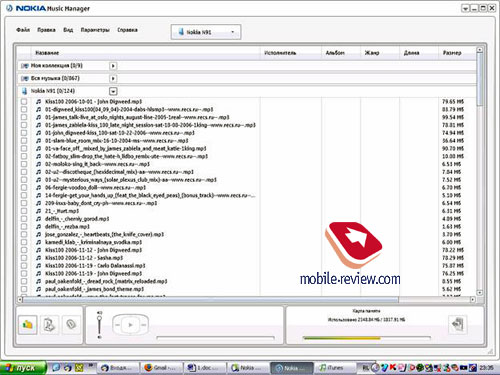
Task: Open the Файл menu
Action: tap(23, 30)
